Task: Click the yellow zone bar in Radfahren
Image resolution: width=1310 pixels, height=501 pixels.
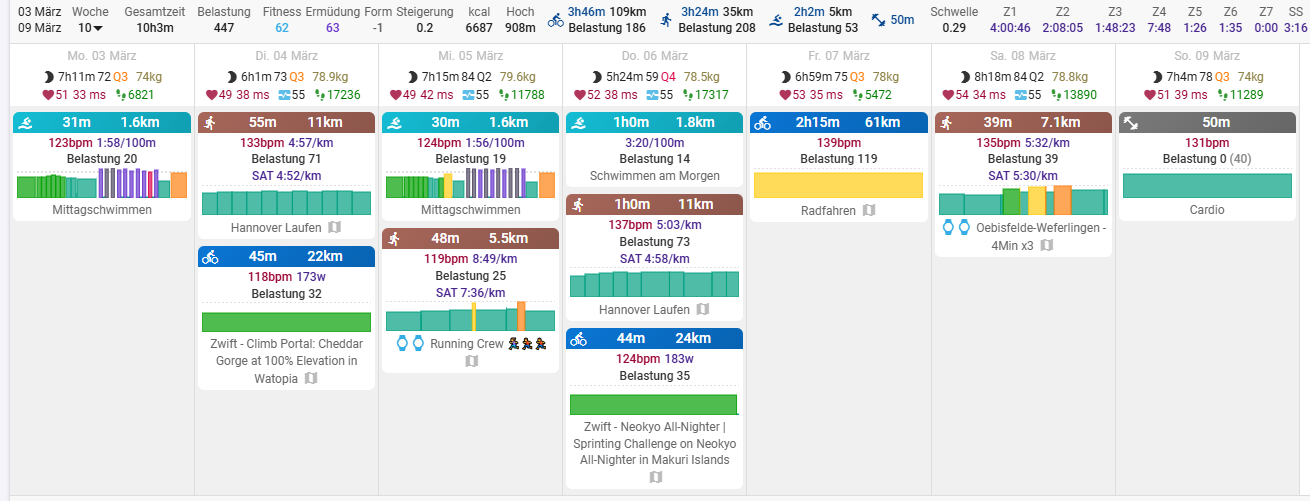Action: coord(837,185)
